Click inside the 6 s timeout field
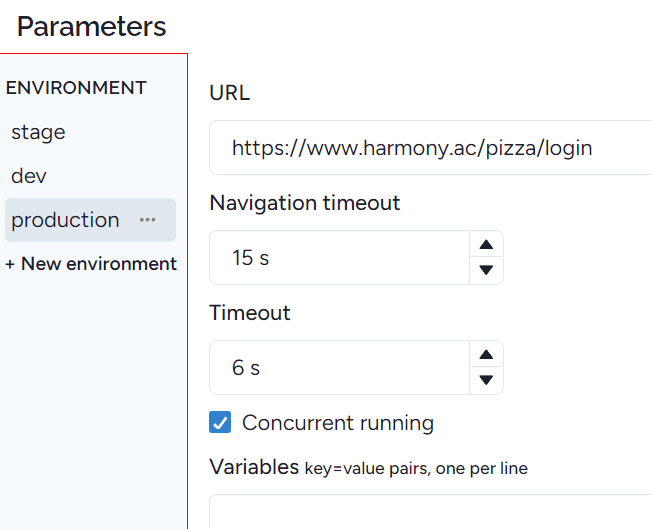652x529 pixels. (340, 367)
